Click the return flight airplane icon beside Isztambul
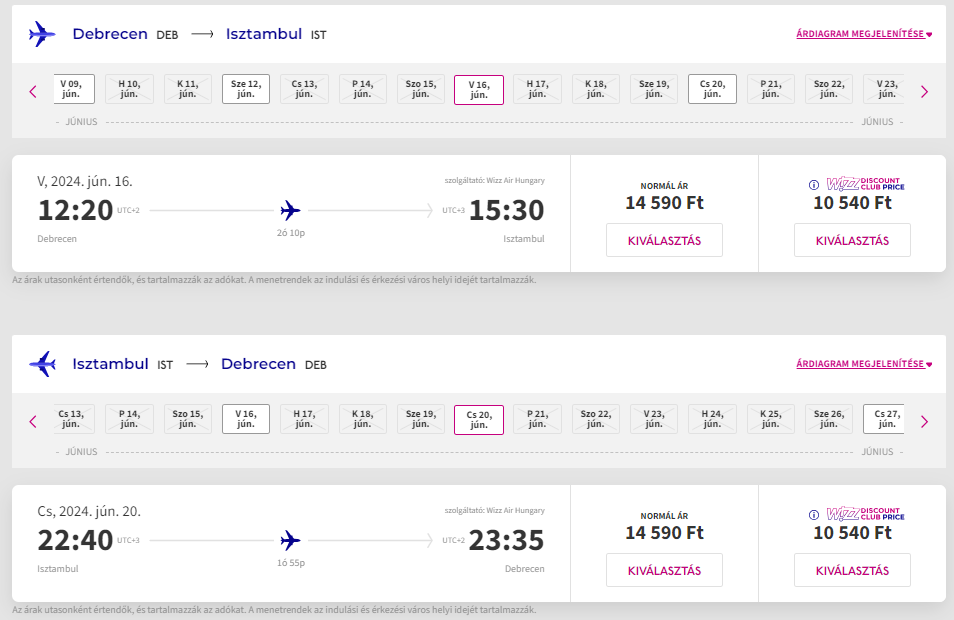 coord(42,364)
